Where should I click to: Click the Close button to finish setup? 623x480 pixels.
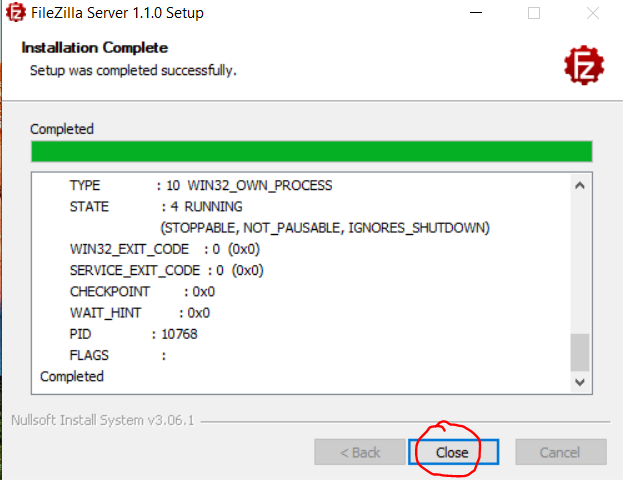[x=453, y=452]
